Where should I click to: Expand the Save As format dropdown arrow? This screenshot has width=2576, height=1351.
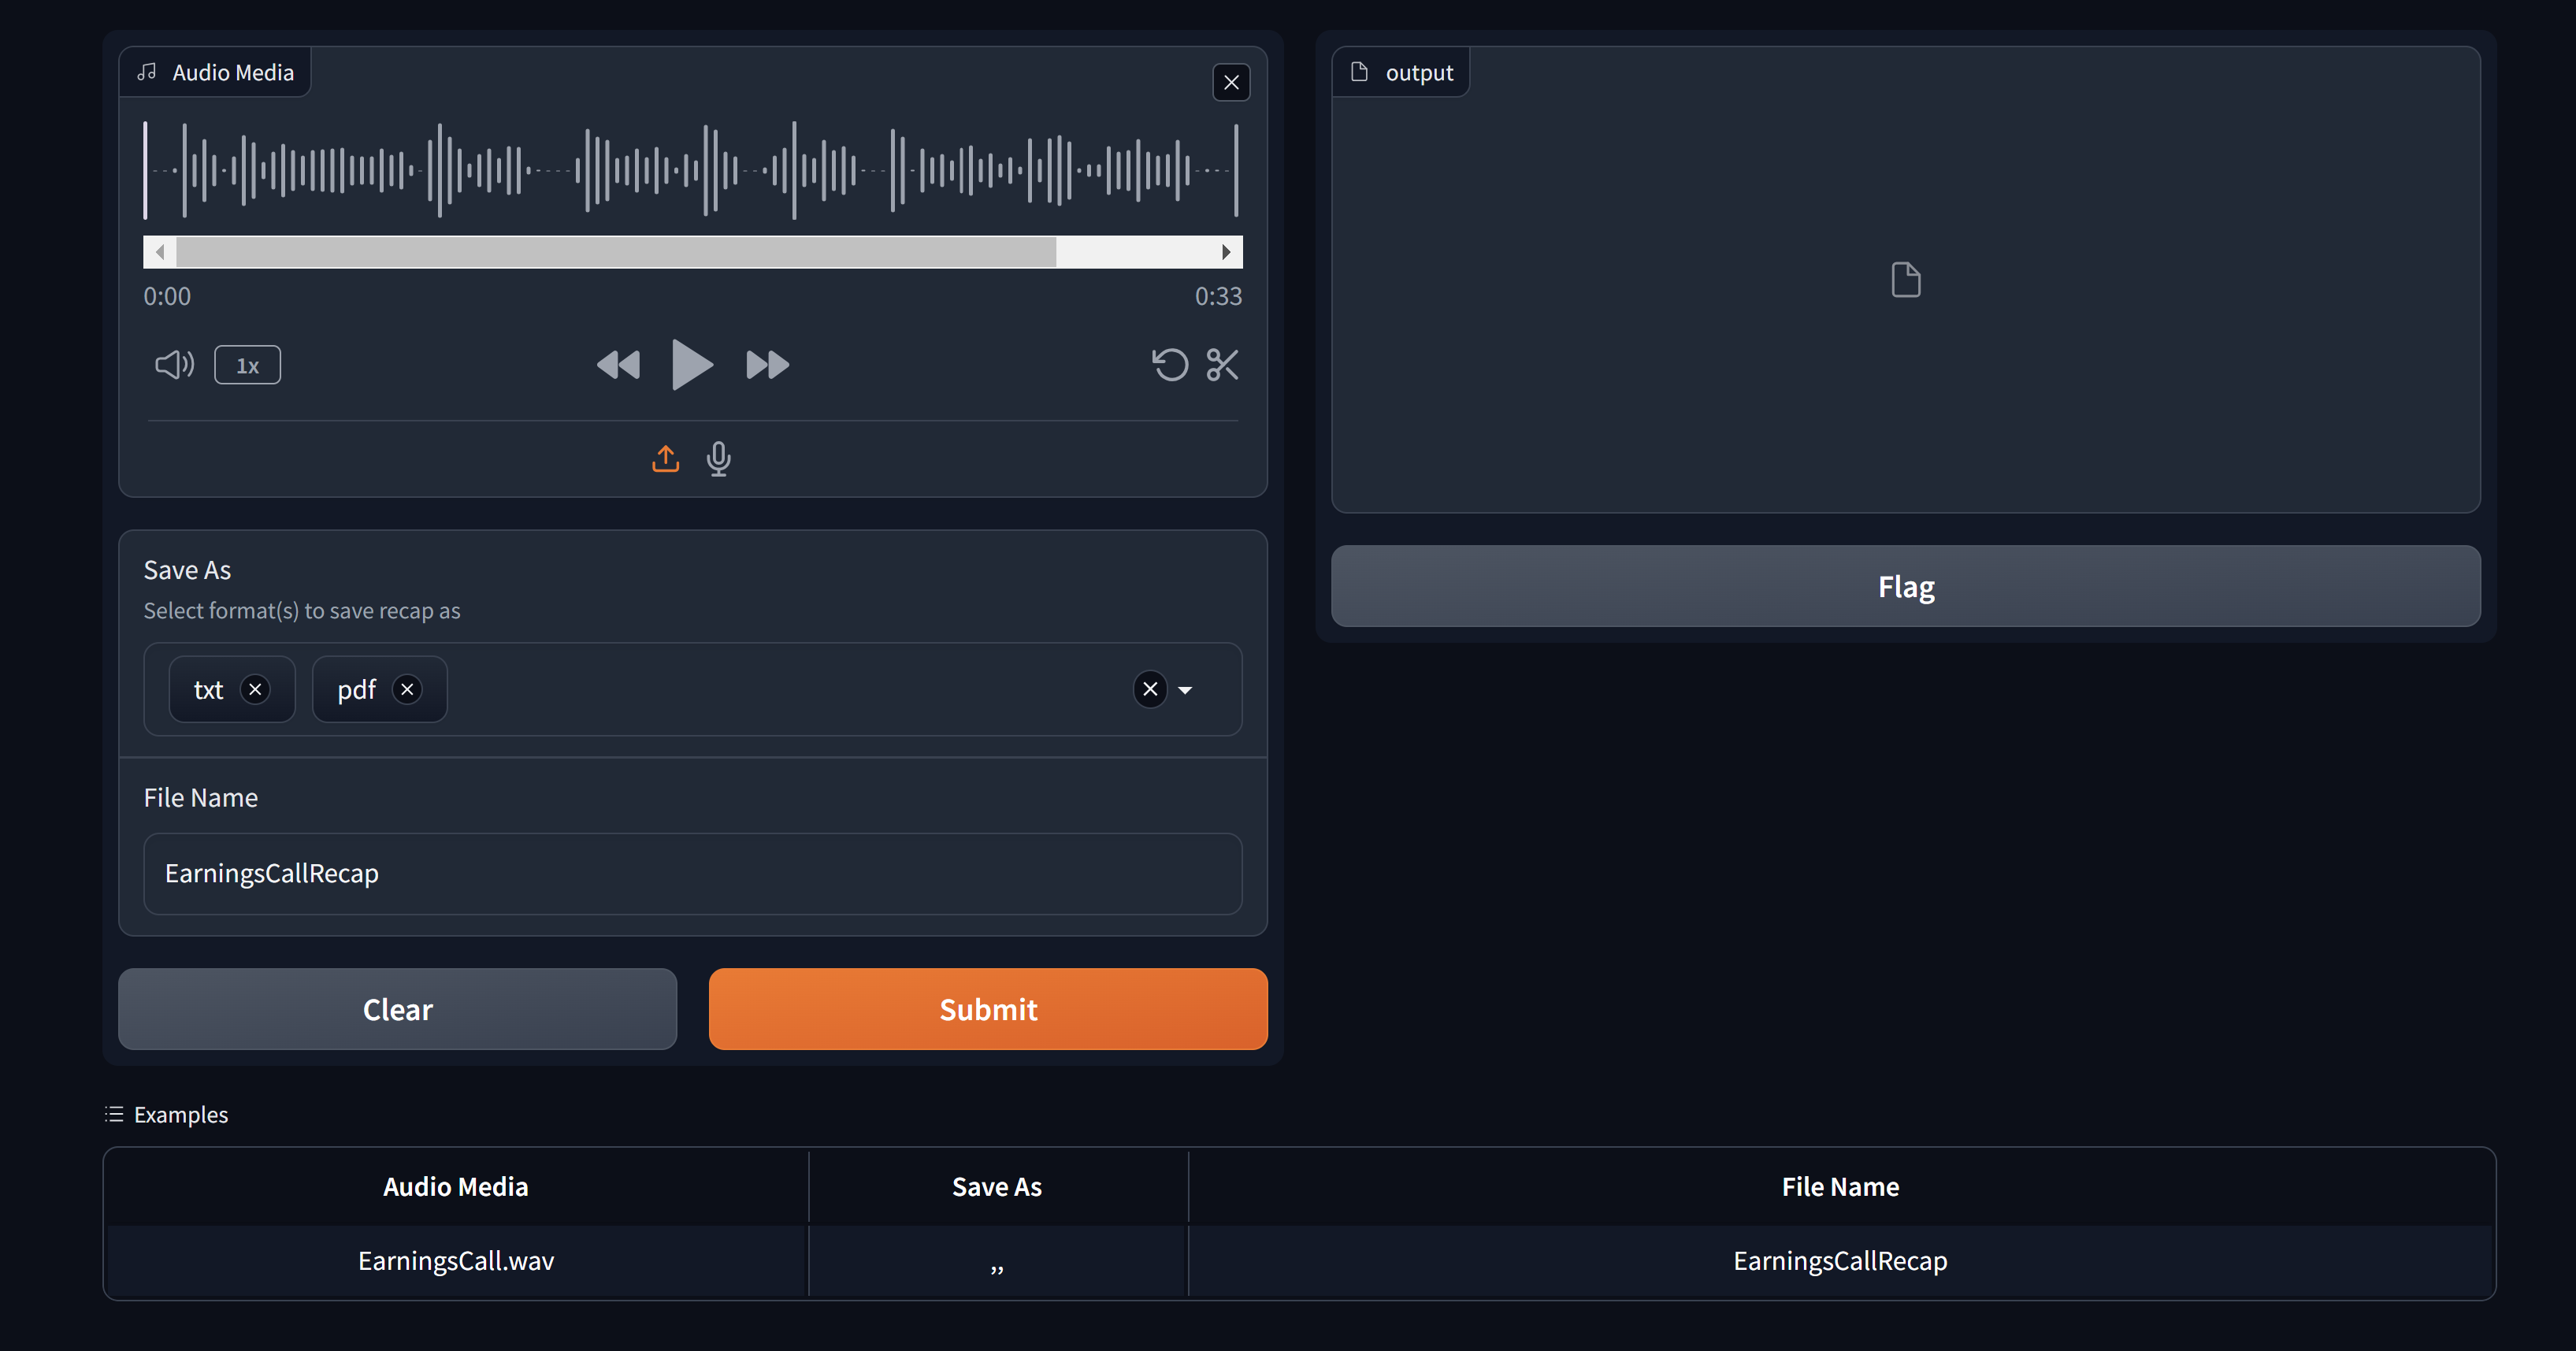point(1185,690)
